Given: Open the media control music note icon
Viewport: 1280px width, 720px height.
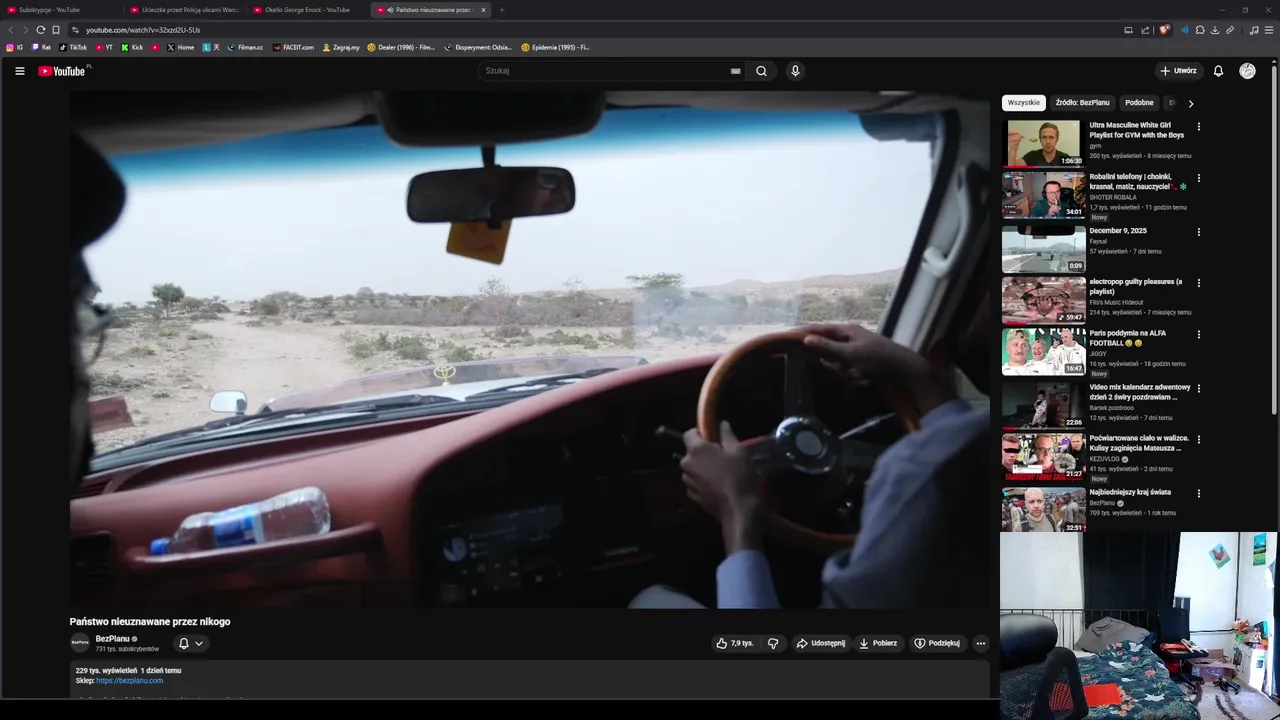Looking at the screenshot, I should (x=1254, y=30).
